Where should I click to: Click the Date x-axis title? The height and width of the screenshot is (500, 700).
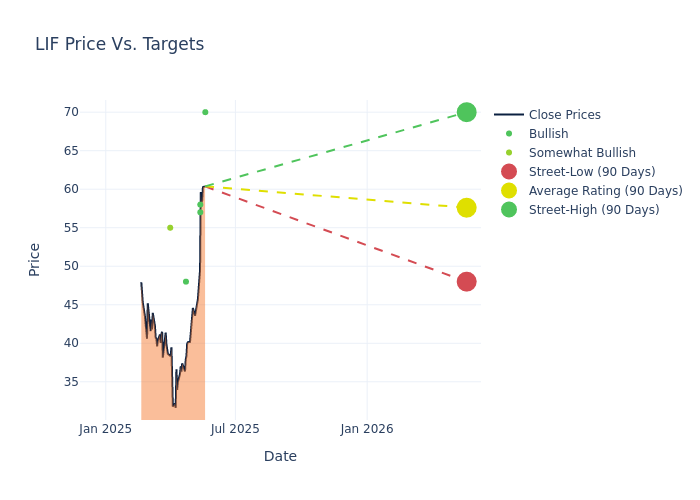point(280,457)
